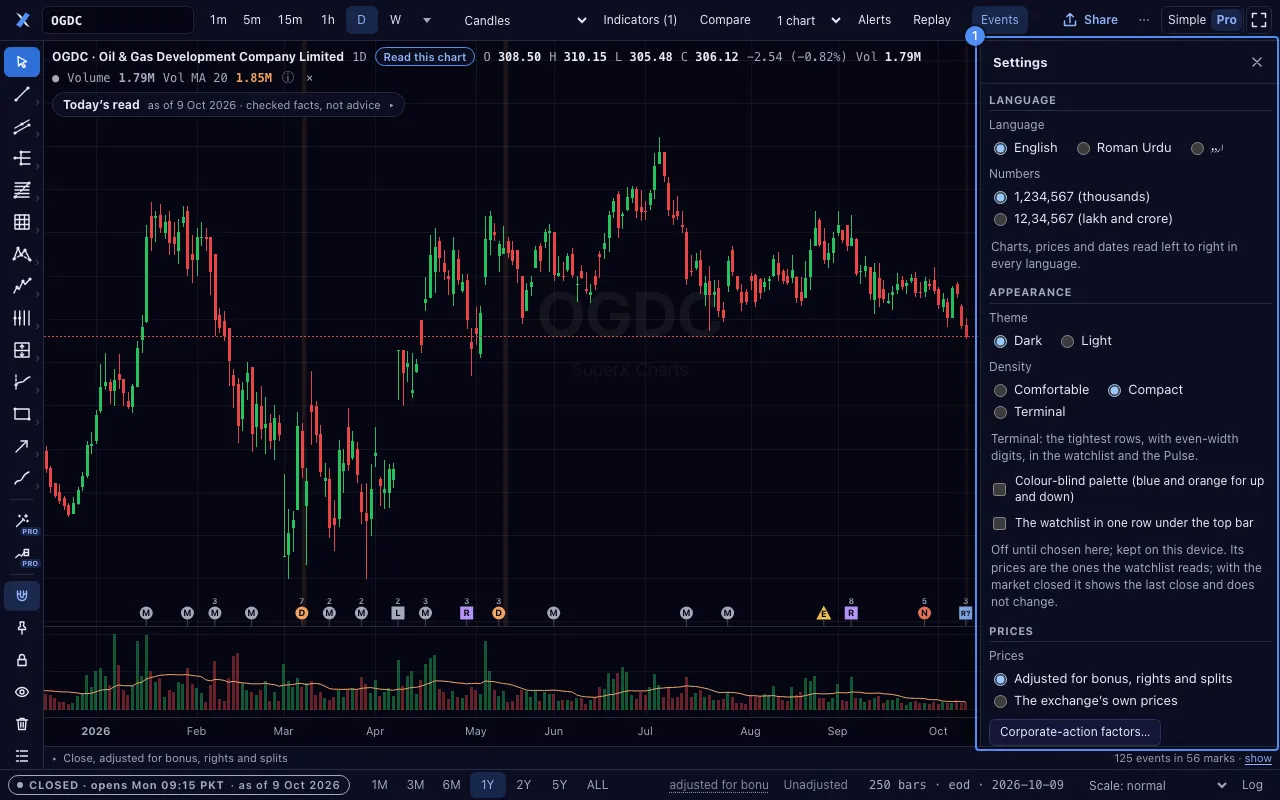This screenshot has width=1280, height=800.
Task: Switch to the Pro mode toggle
Action: click(1226, 20)
